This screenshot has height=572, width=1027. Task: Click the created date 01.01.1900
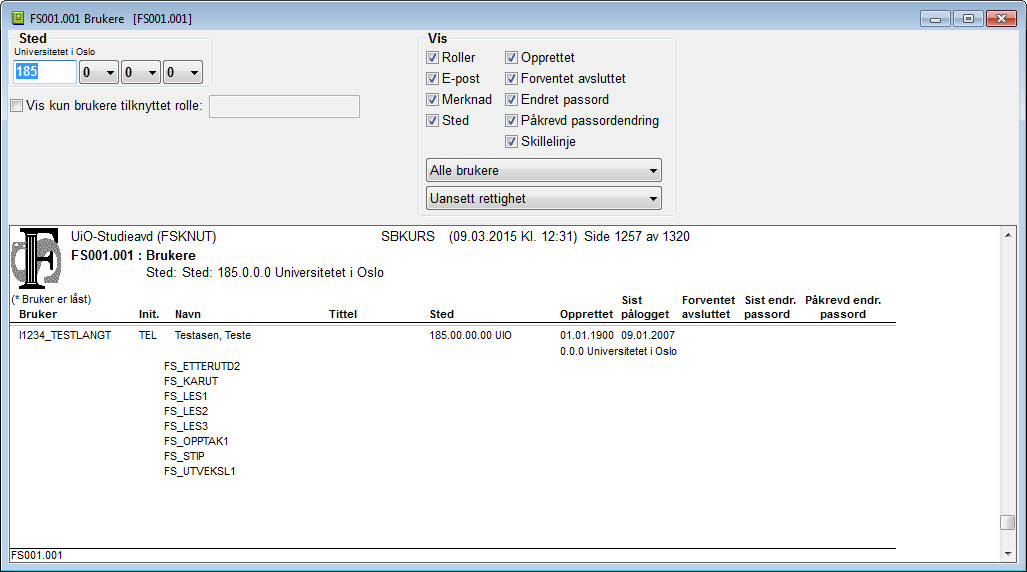point(587,335)
